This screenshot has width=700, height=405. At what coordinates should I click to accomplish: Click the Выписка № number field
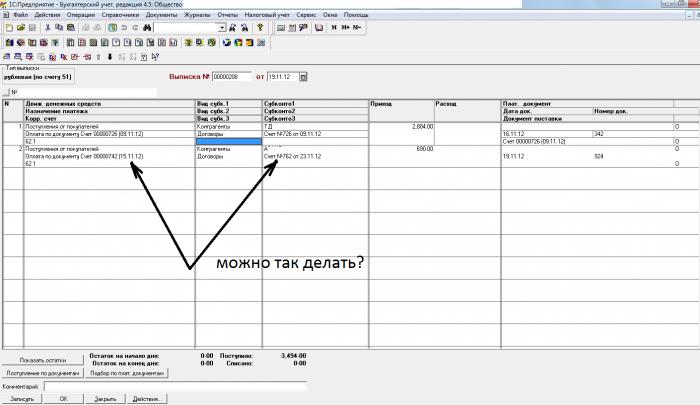click(x=232, y=77)
